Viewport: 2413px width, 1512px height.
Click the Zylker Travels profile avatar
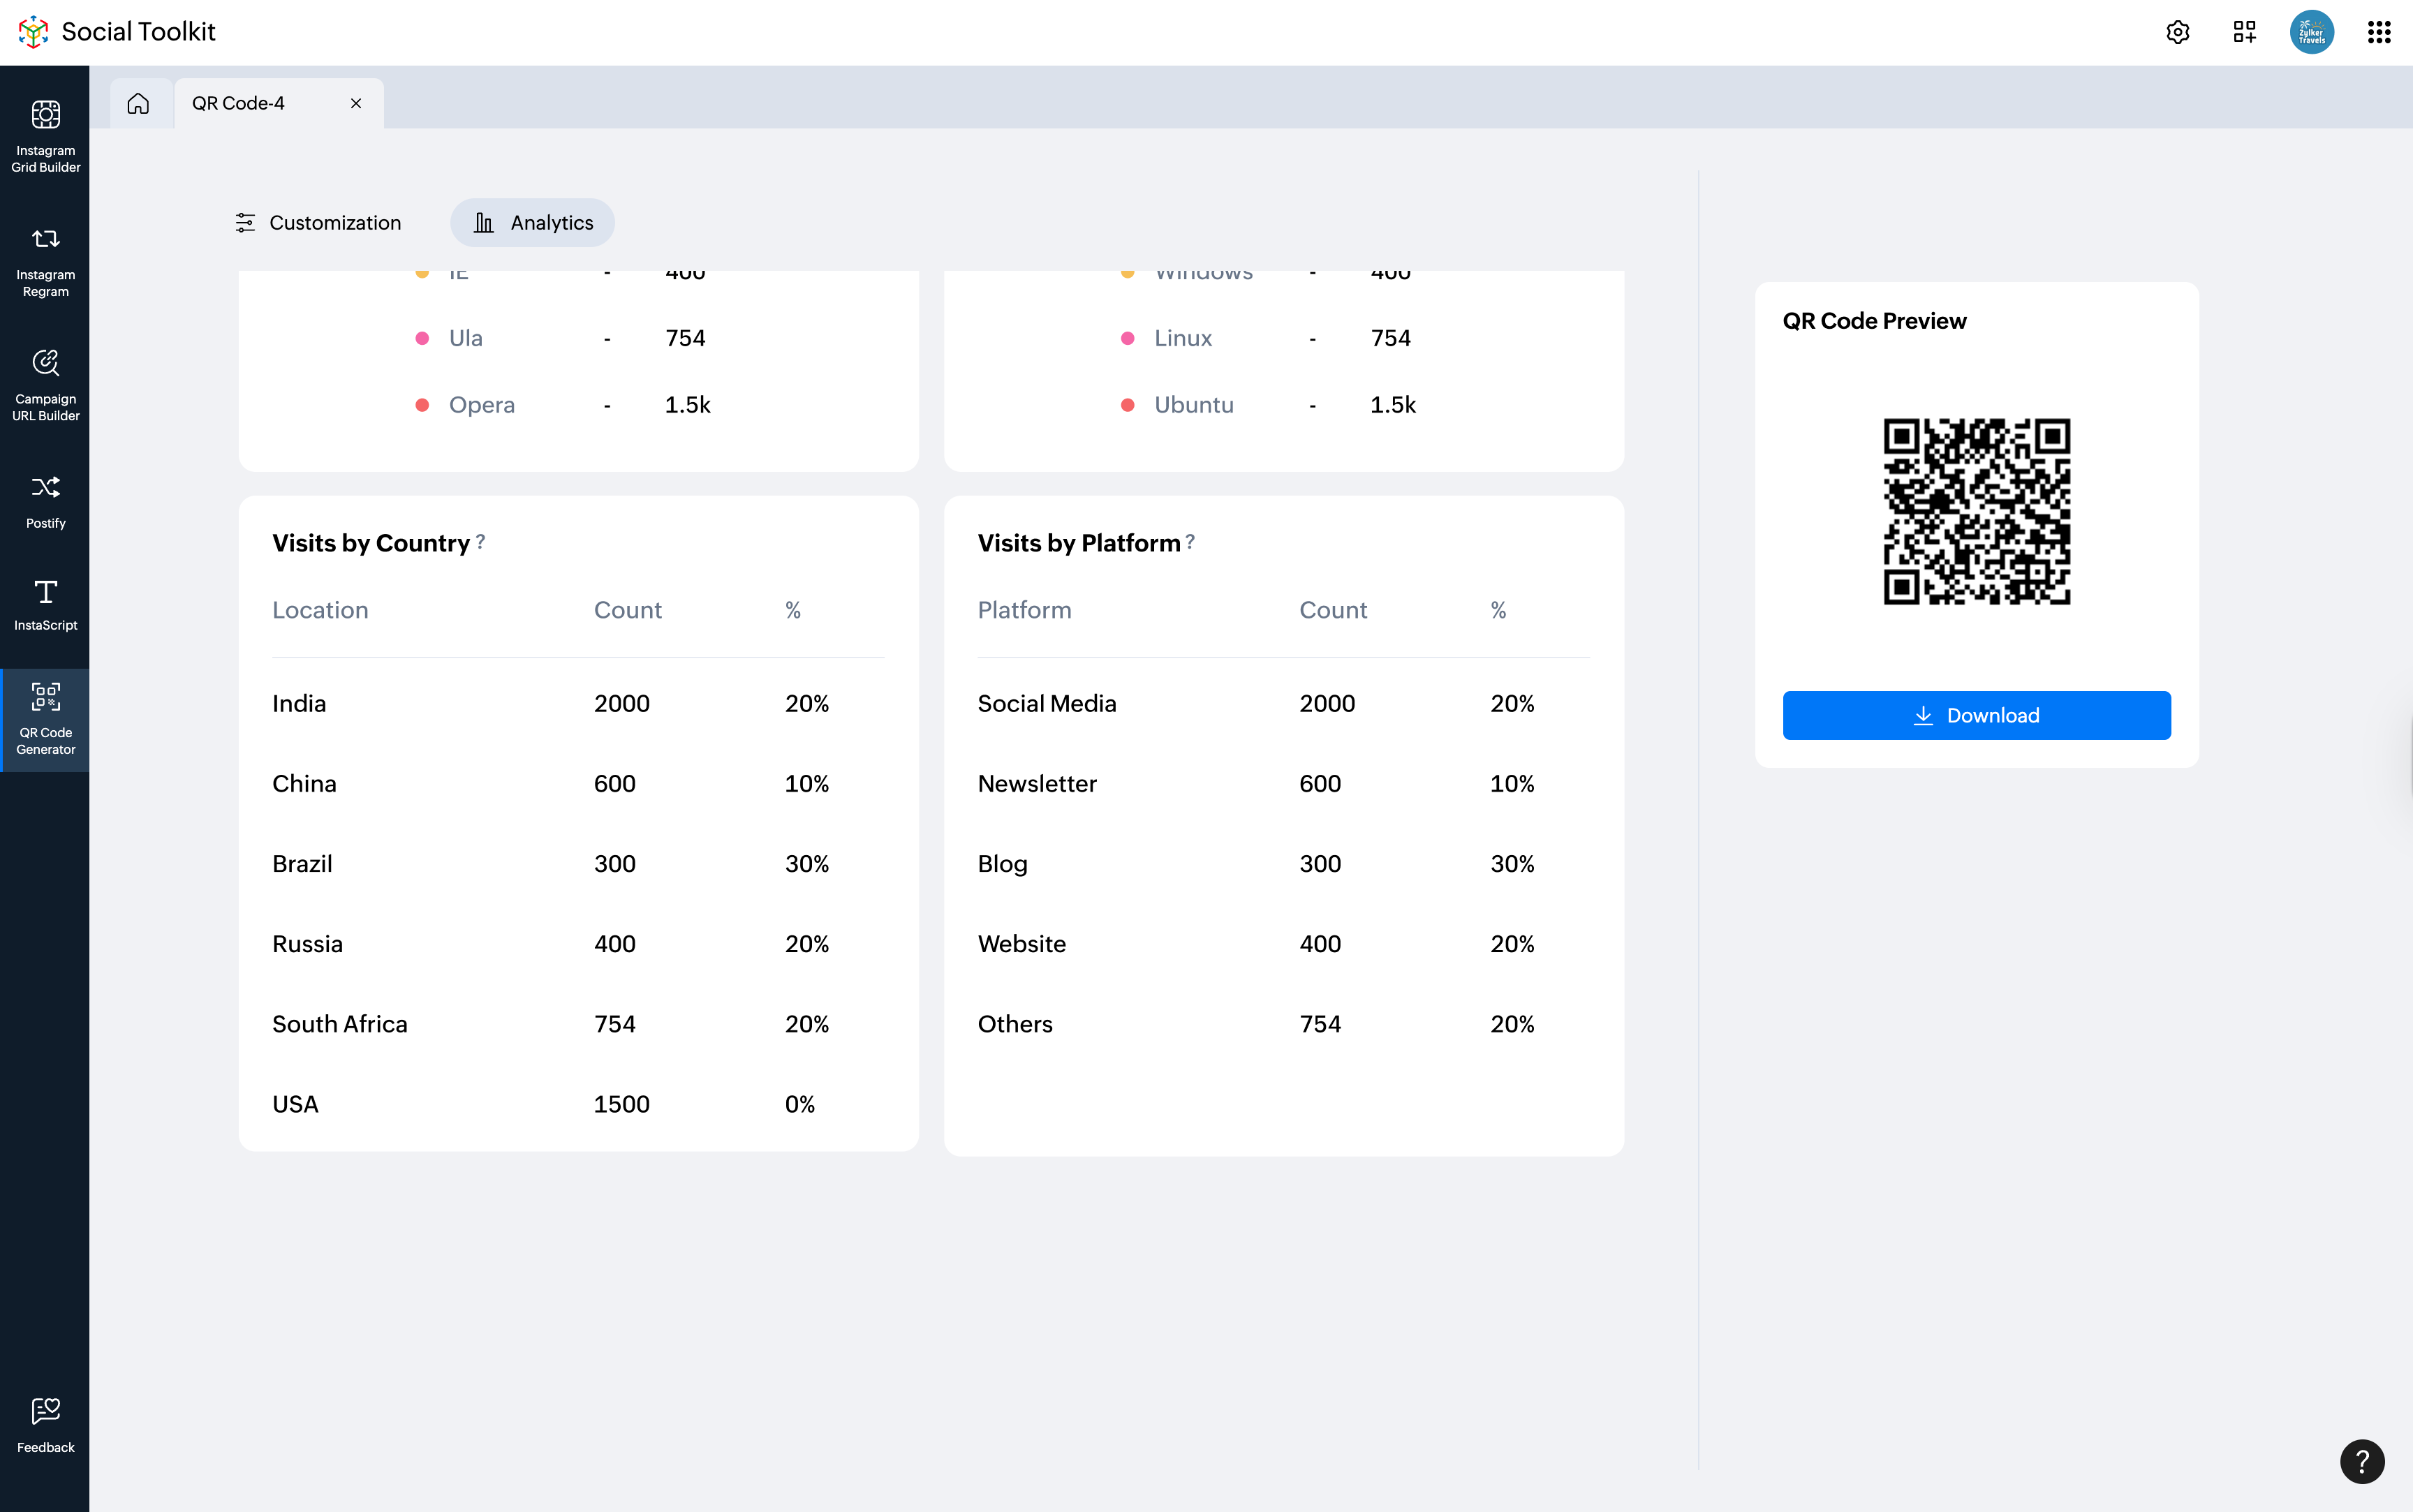click(2311, 32)
